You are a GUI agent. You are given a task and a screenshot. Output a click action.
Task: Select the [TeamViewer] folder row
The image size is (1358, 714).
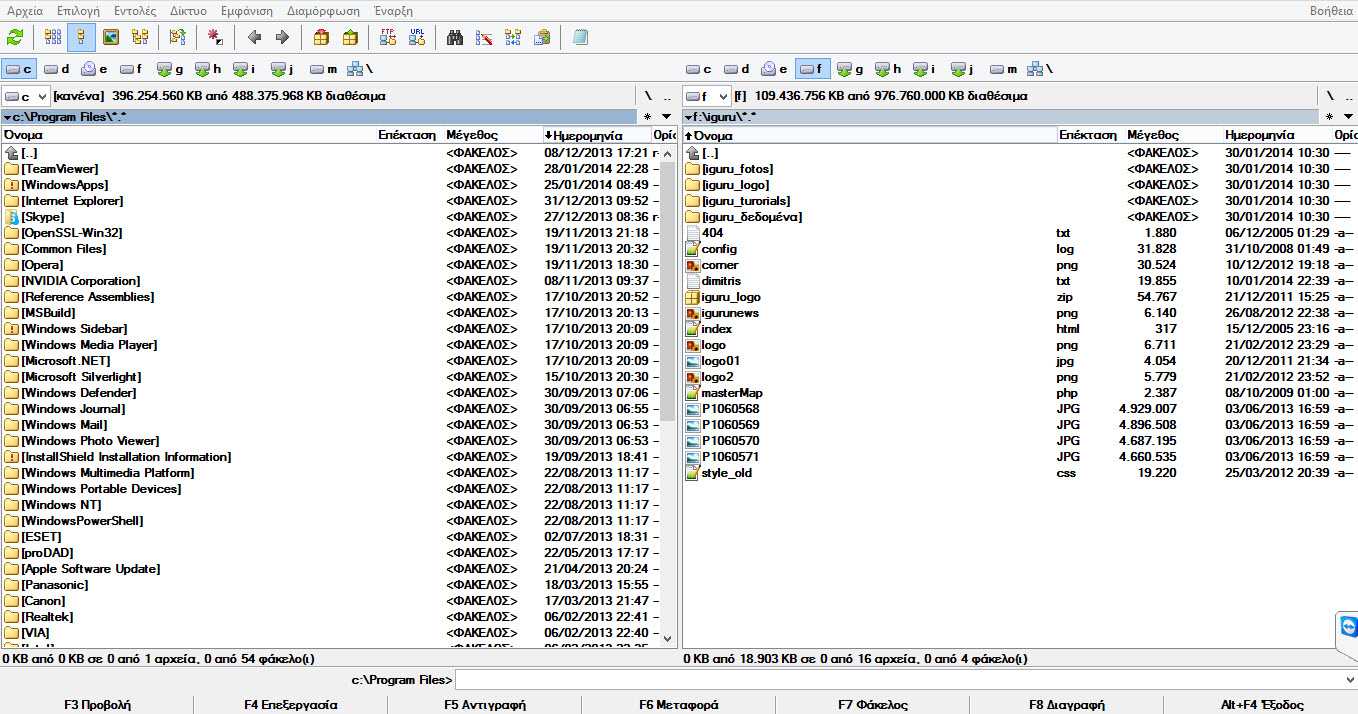coord(330,169)
